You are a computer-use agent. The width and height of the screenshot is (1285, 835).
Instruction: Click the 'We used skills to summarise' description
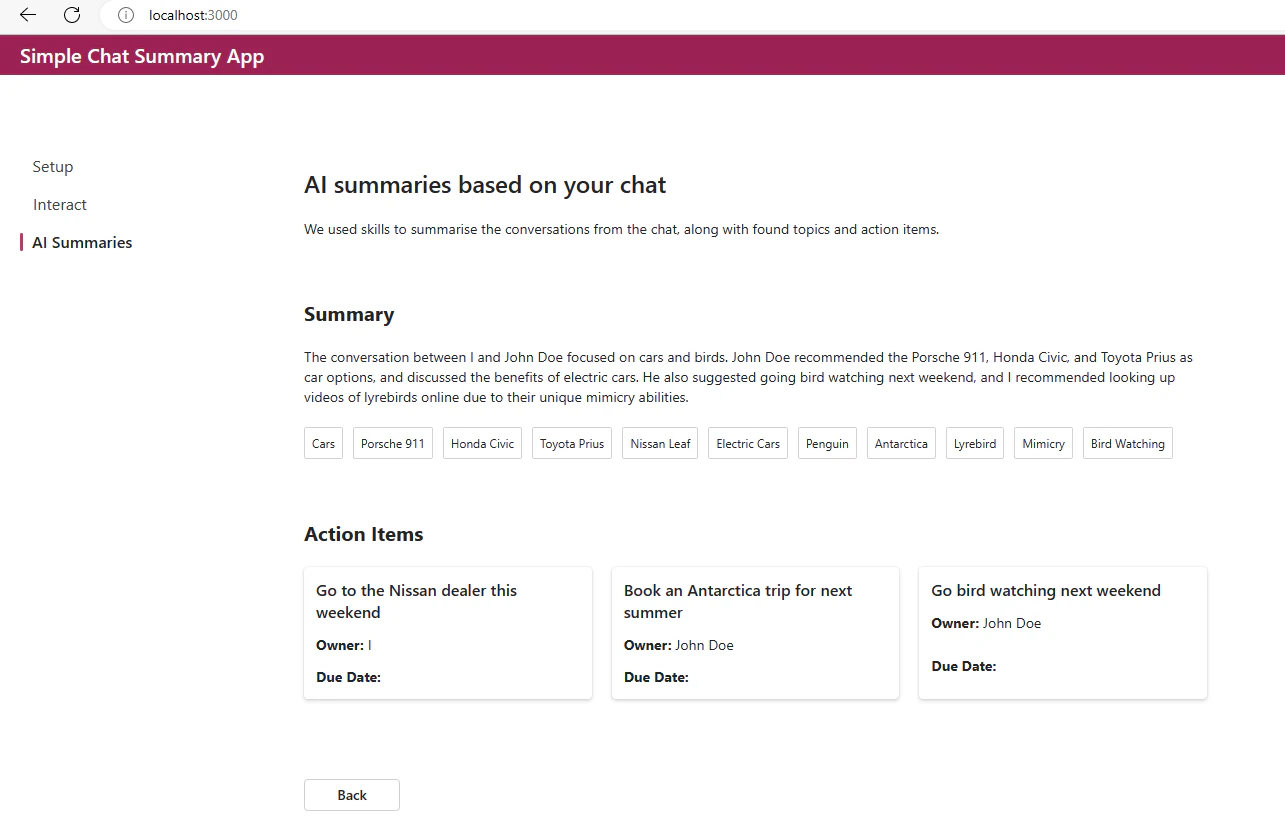(x=622, y=229)
